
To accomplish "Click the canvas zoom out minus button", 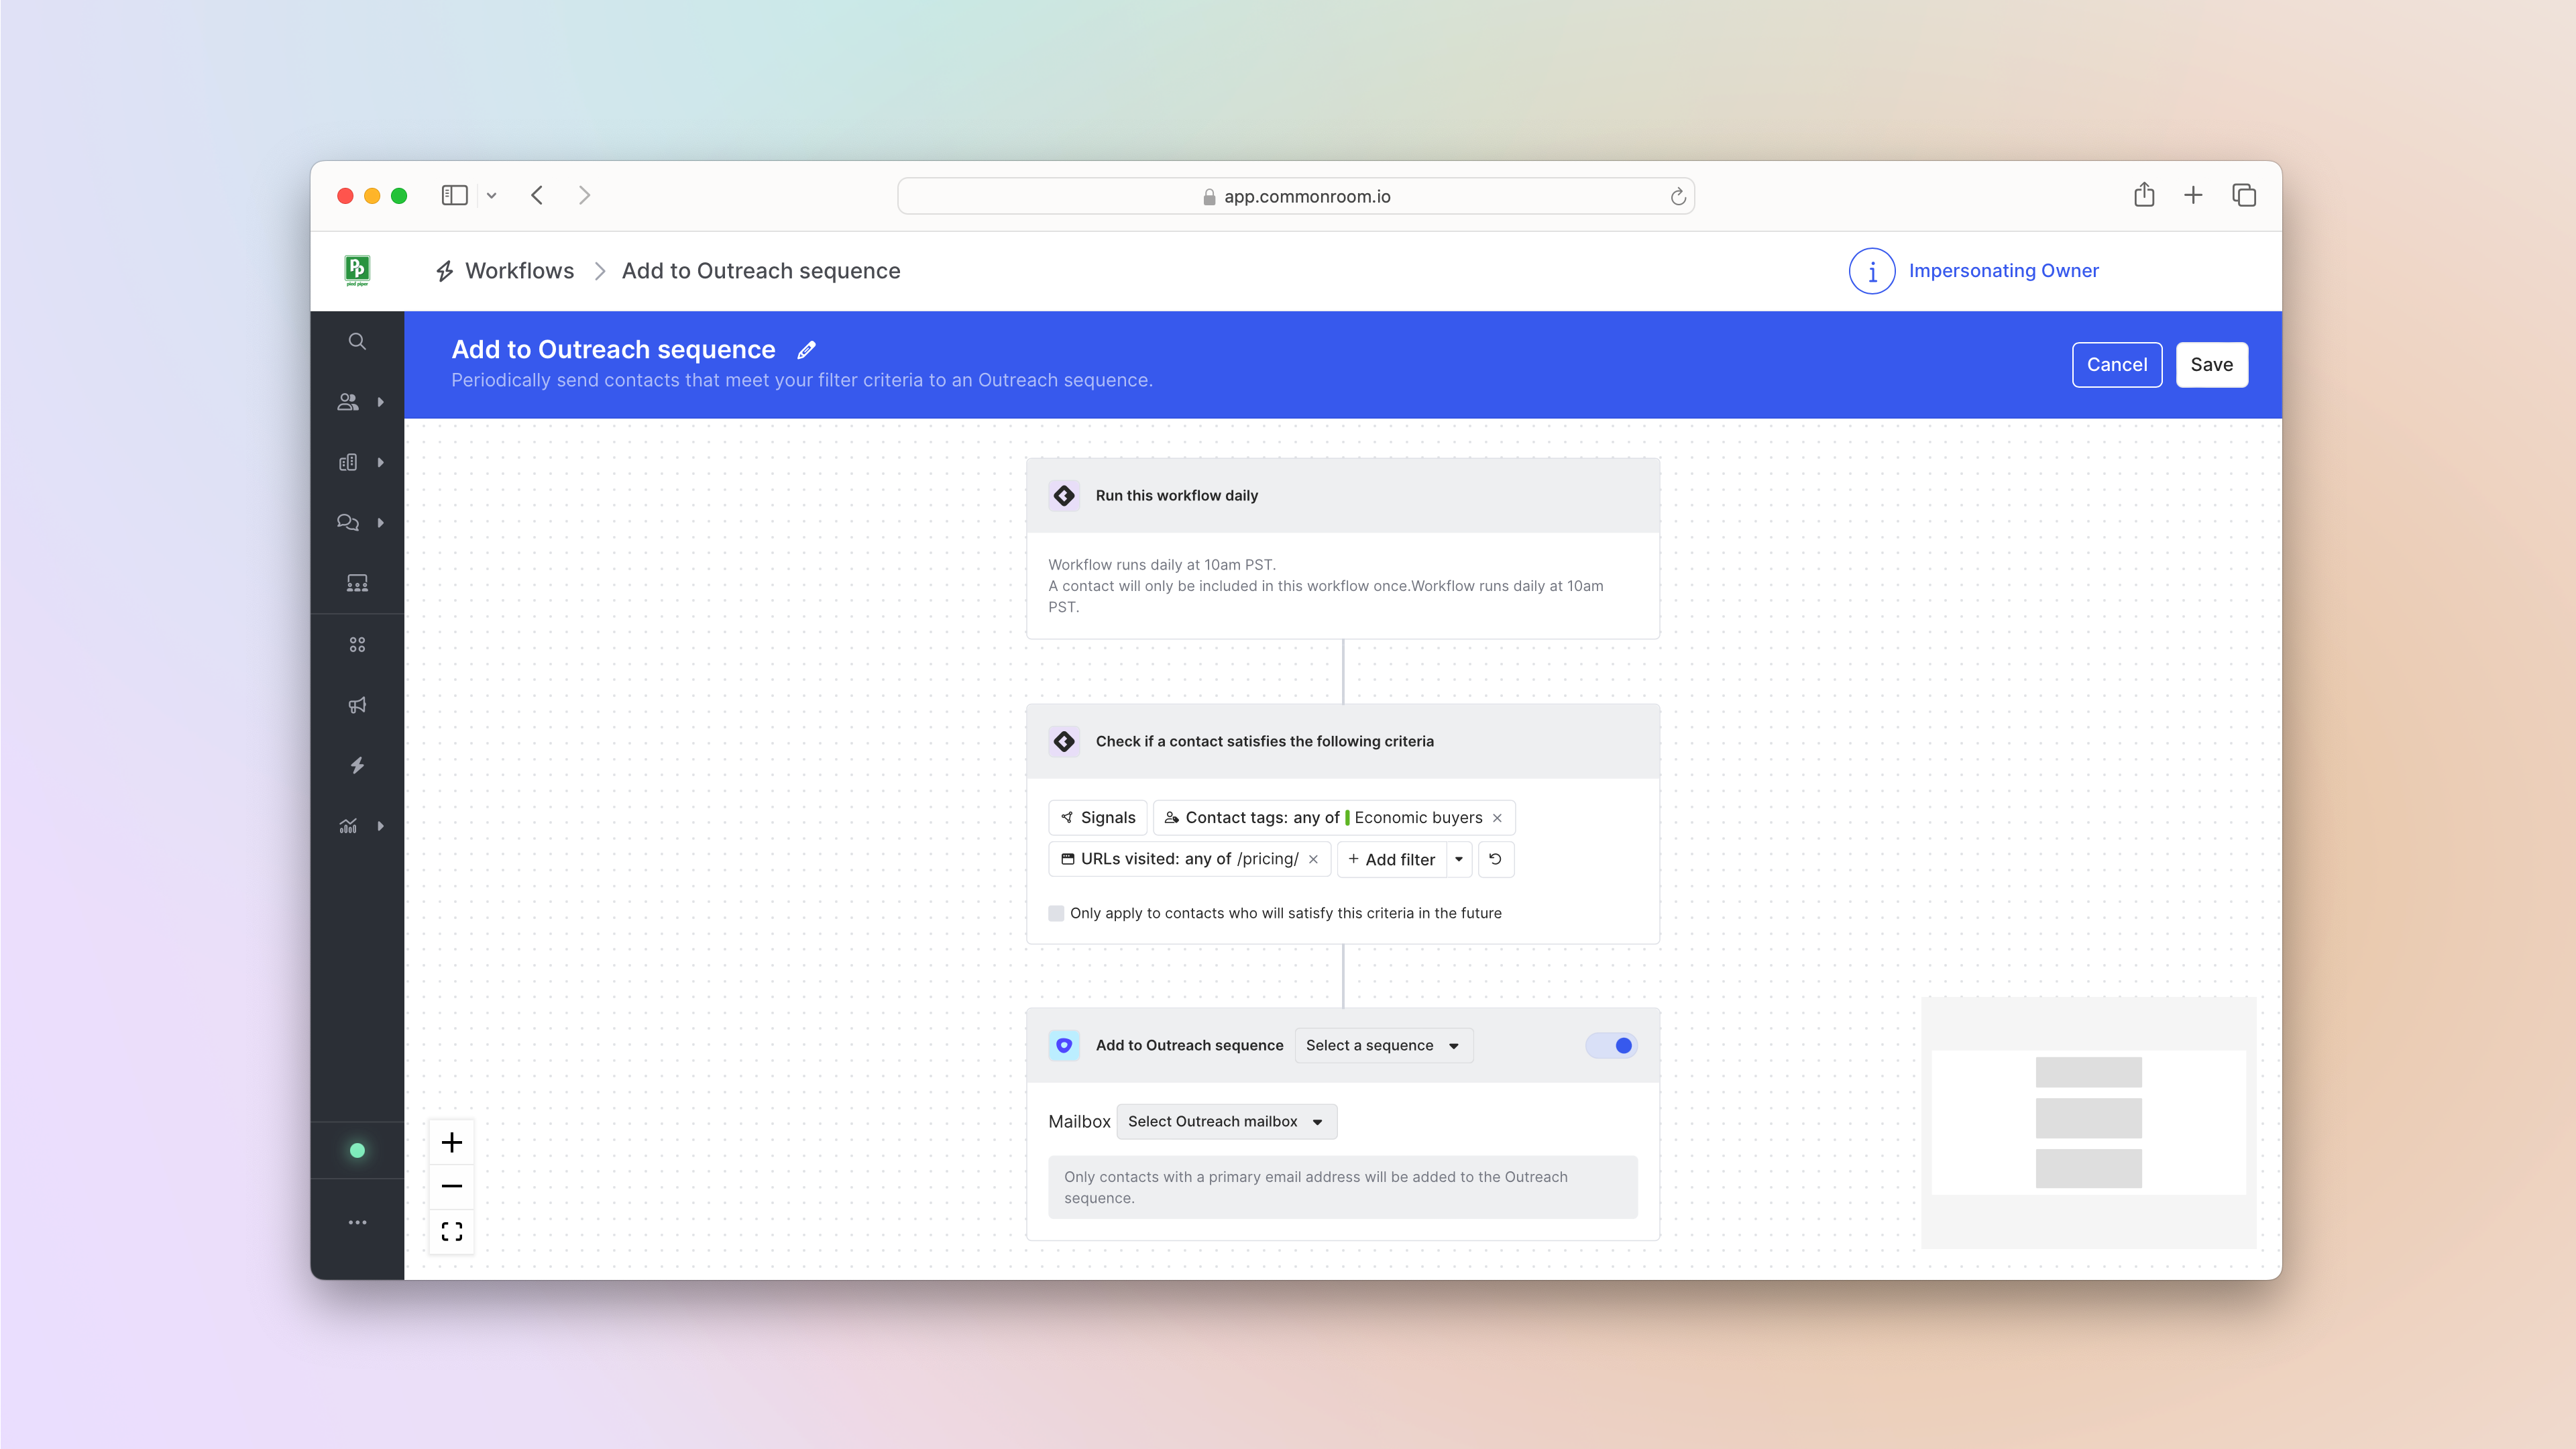I will (x=452, y=1186).
